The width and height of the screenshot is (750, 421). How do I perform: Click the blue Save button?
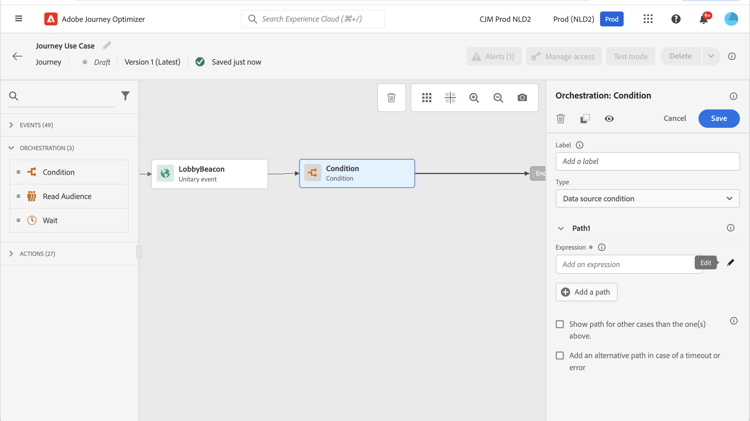(x=718, y=119)
